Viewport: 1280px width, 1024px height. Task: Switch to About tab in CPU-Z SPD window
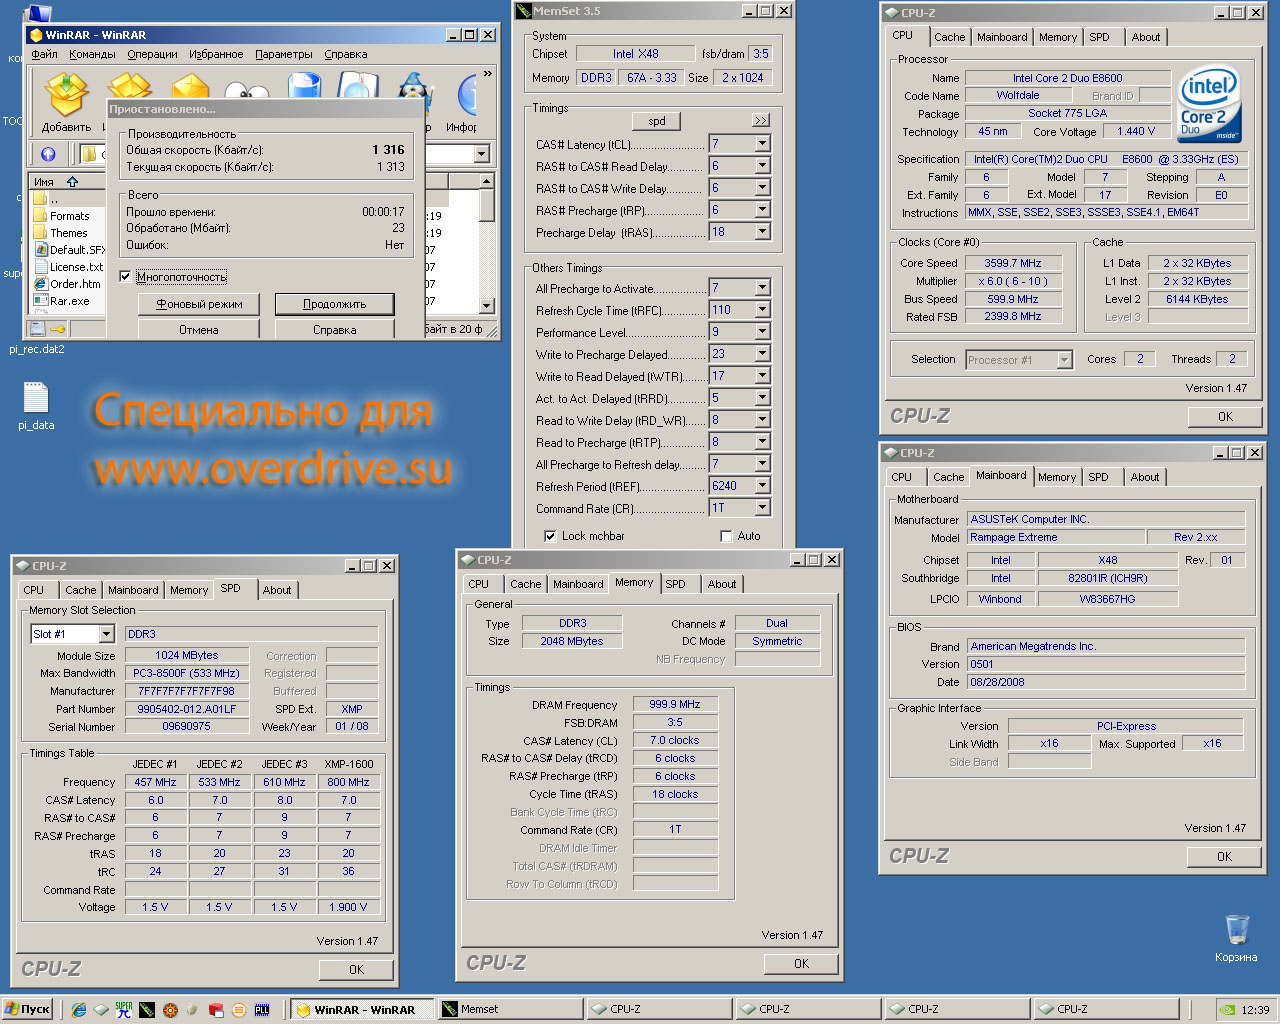click(277, 590)
